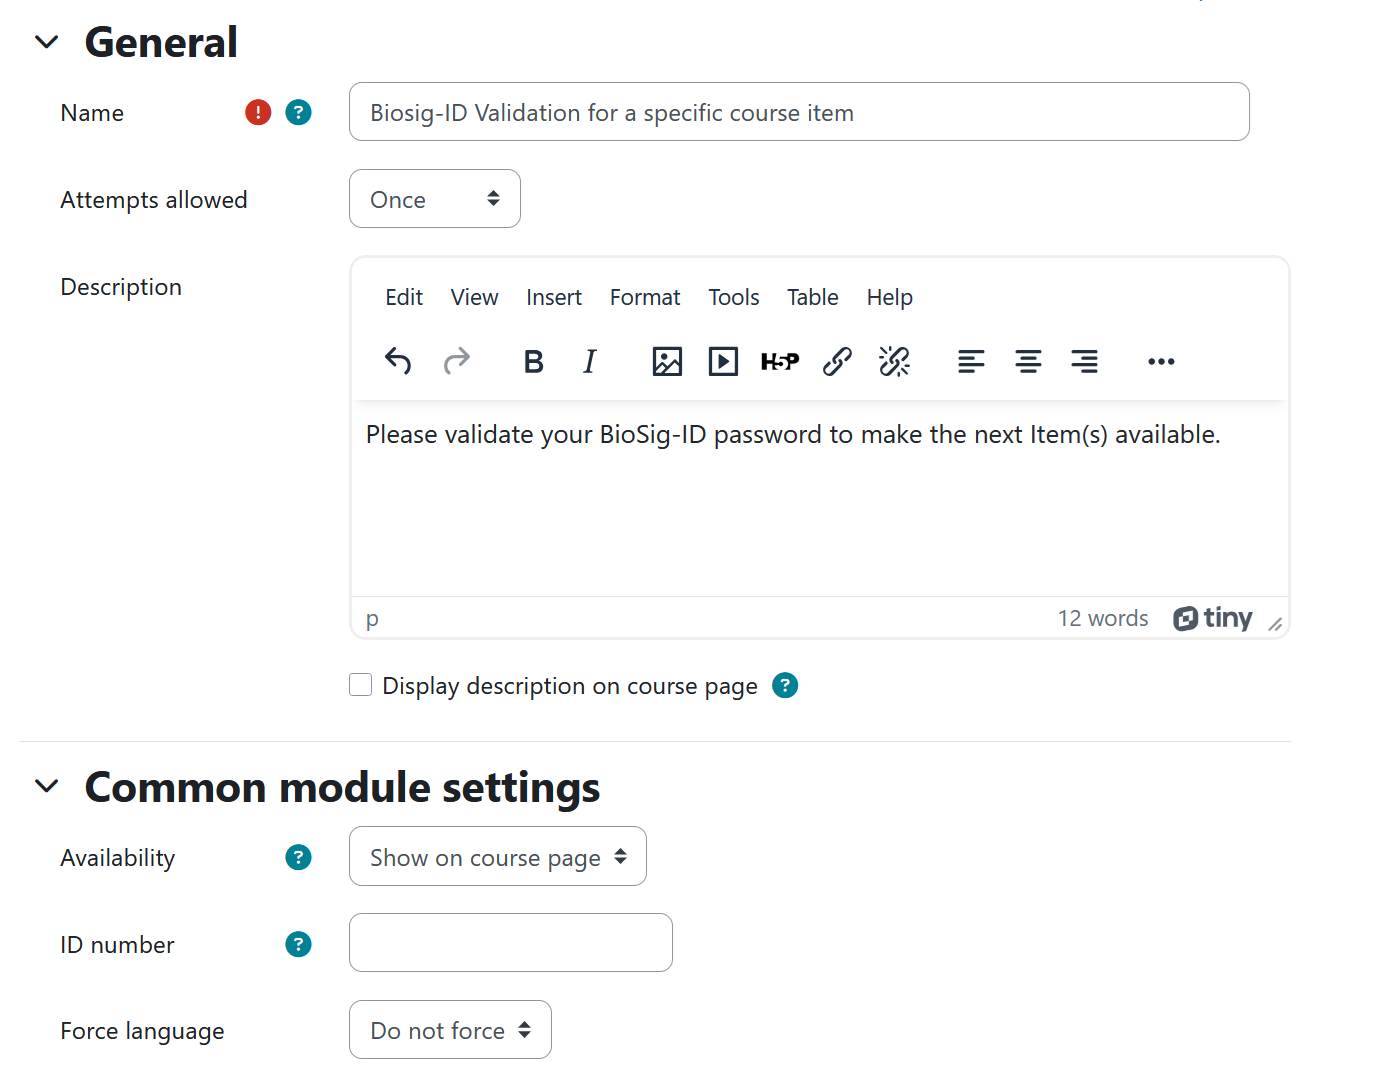Screen dimensions: 1386x1078
Task: Align description text left
Action: pos(971,361)
